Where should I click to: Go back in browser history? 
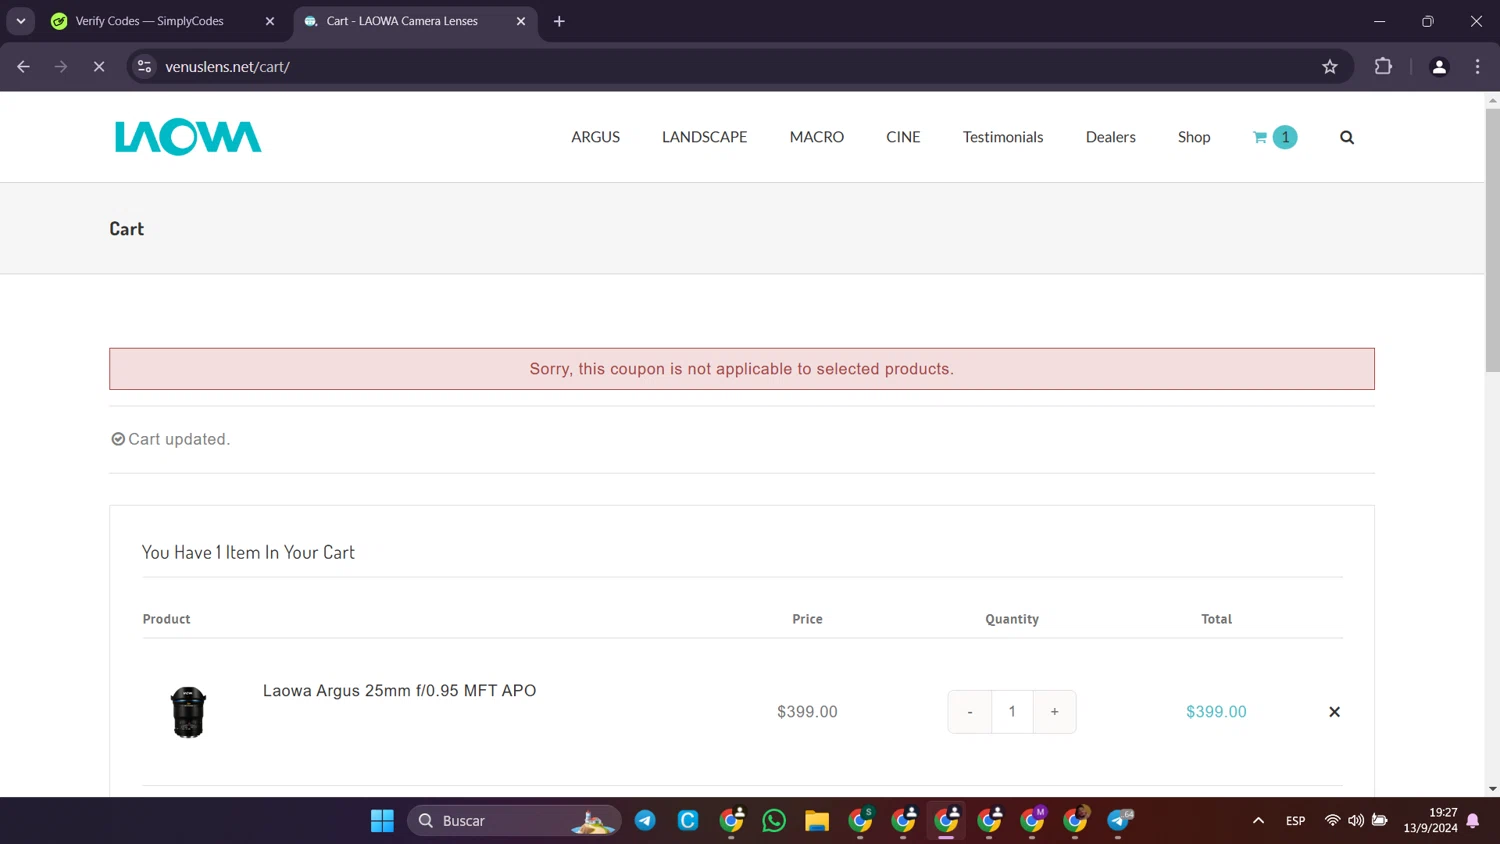23,67
